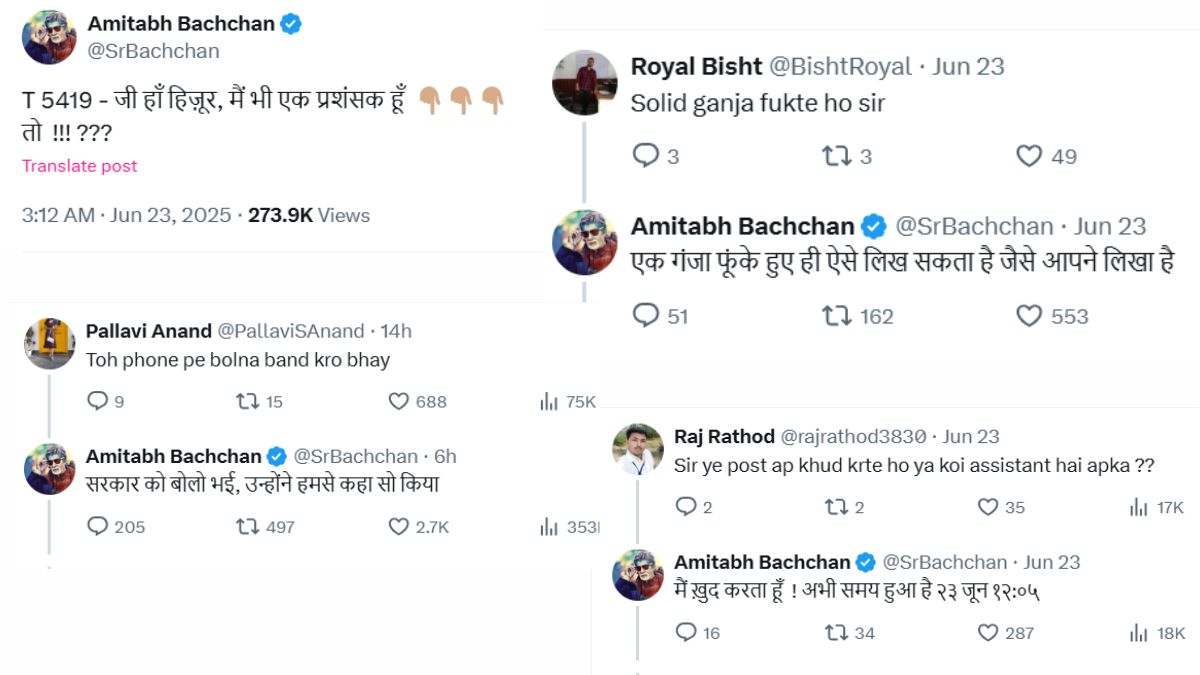Screen dimensions: 1200x675
Task: Click the Translate post link
Action: 80,166
